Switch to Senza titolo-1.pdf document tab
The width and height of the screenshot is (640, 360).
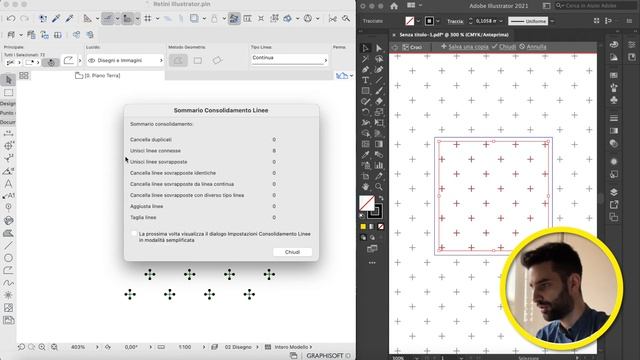(454, 35)
